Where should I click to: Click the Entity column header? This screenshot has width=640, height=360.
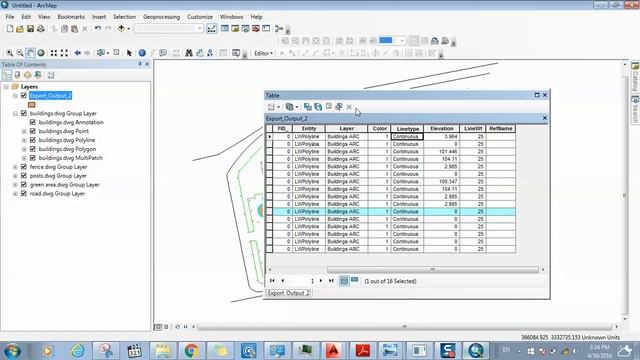[309, 129]
